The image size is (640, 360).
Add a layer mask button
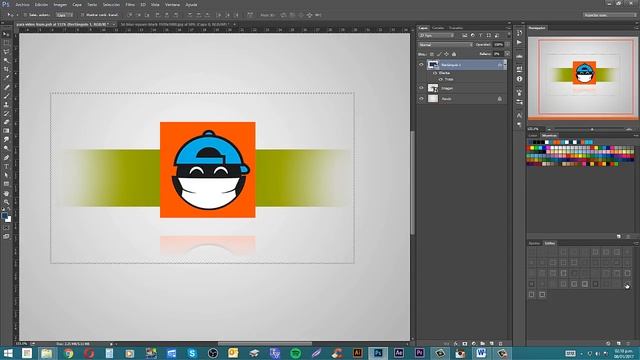click(x=464, y=344)
